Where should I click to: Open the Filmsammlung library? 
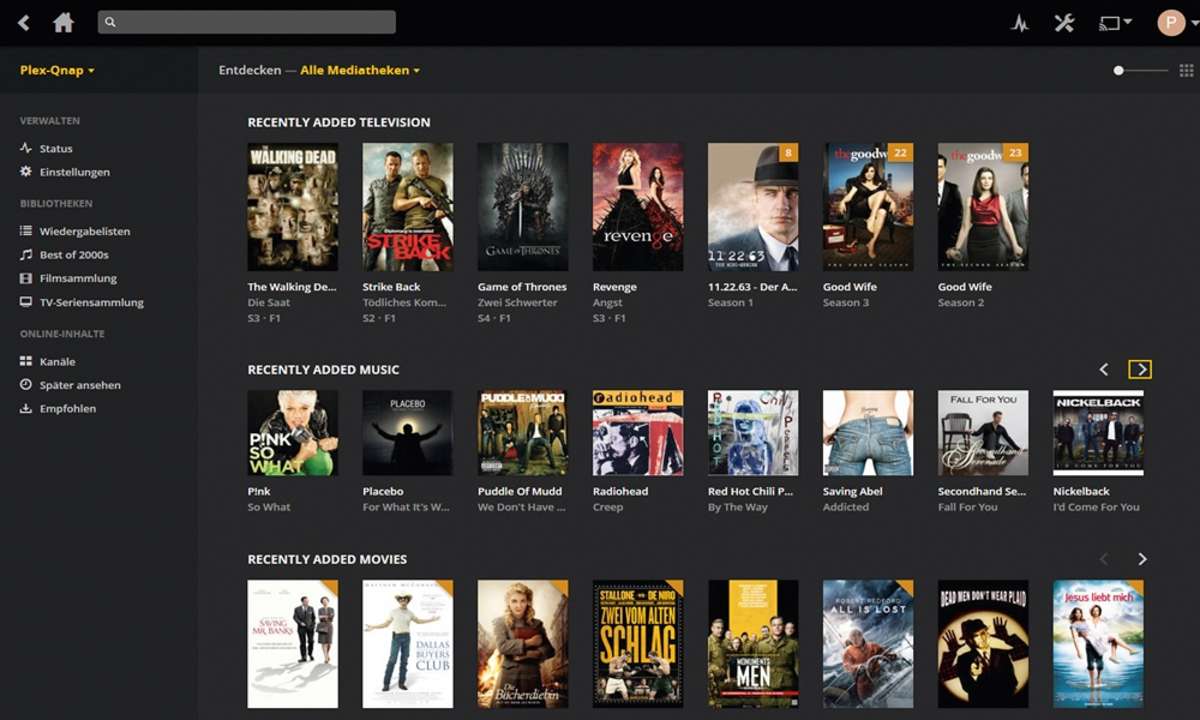(78, 279)
